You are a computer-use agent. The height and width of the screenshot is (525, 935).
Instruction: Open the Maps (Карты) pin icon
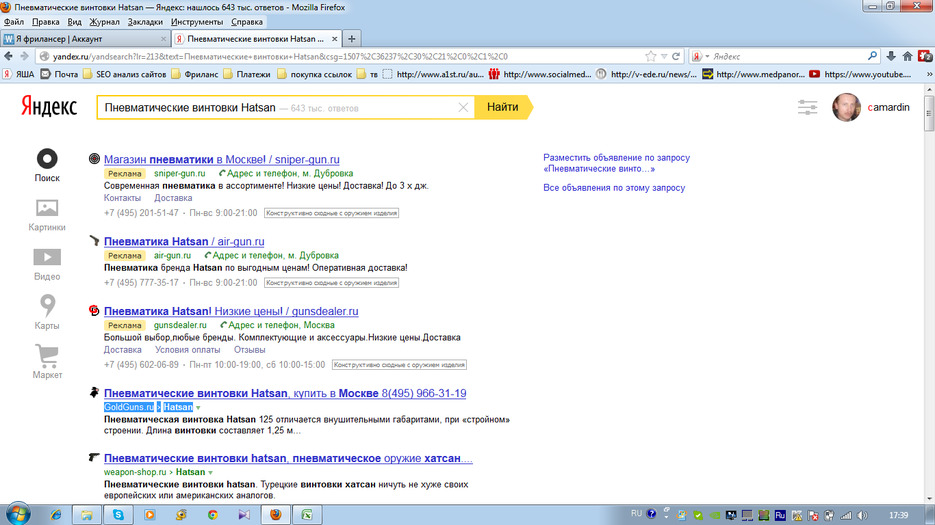47,305
